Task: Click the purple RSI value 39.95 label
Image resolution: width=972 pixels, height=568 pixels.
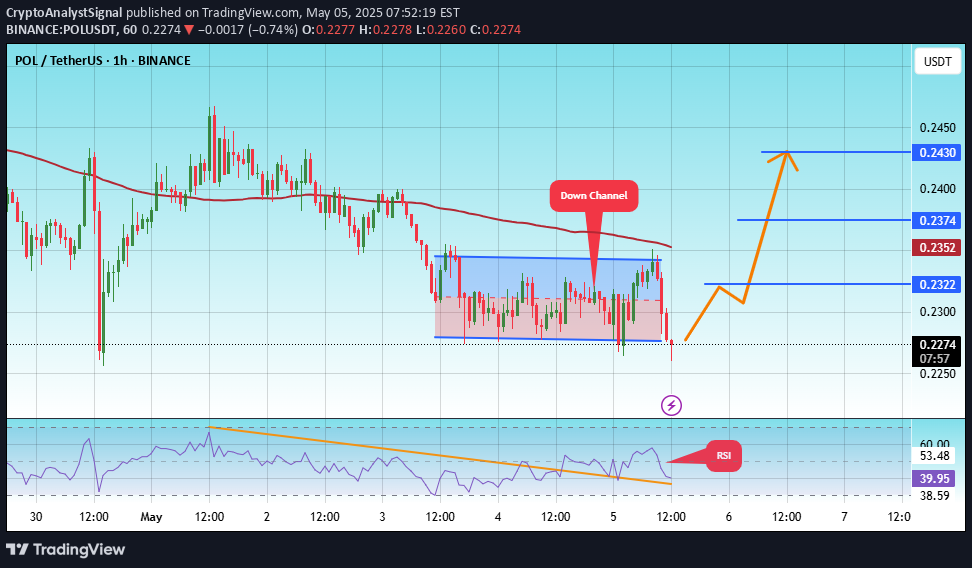Action: (x=934, y=478)
